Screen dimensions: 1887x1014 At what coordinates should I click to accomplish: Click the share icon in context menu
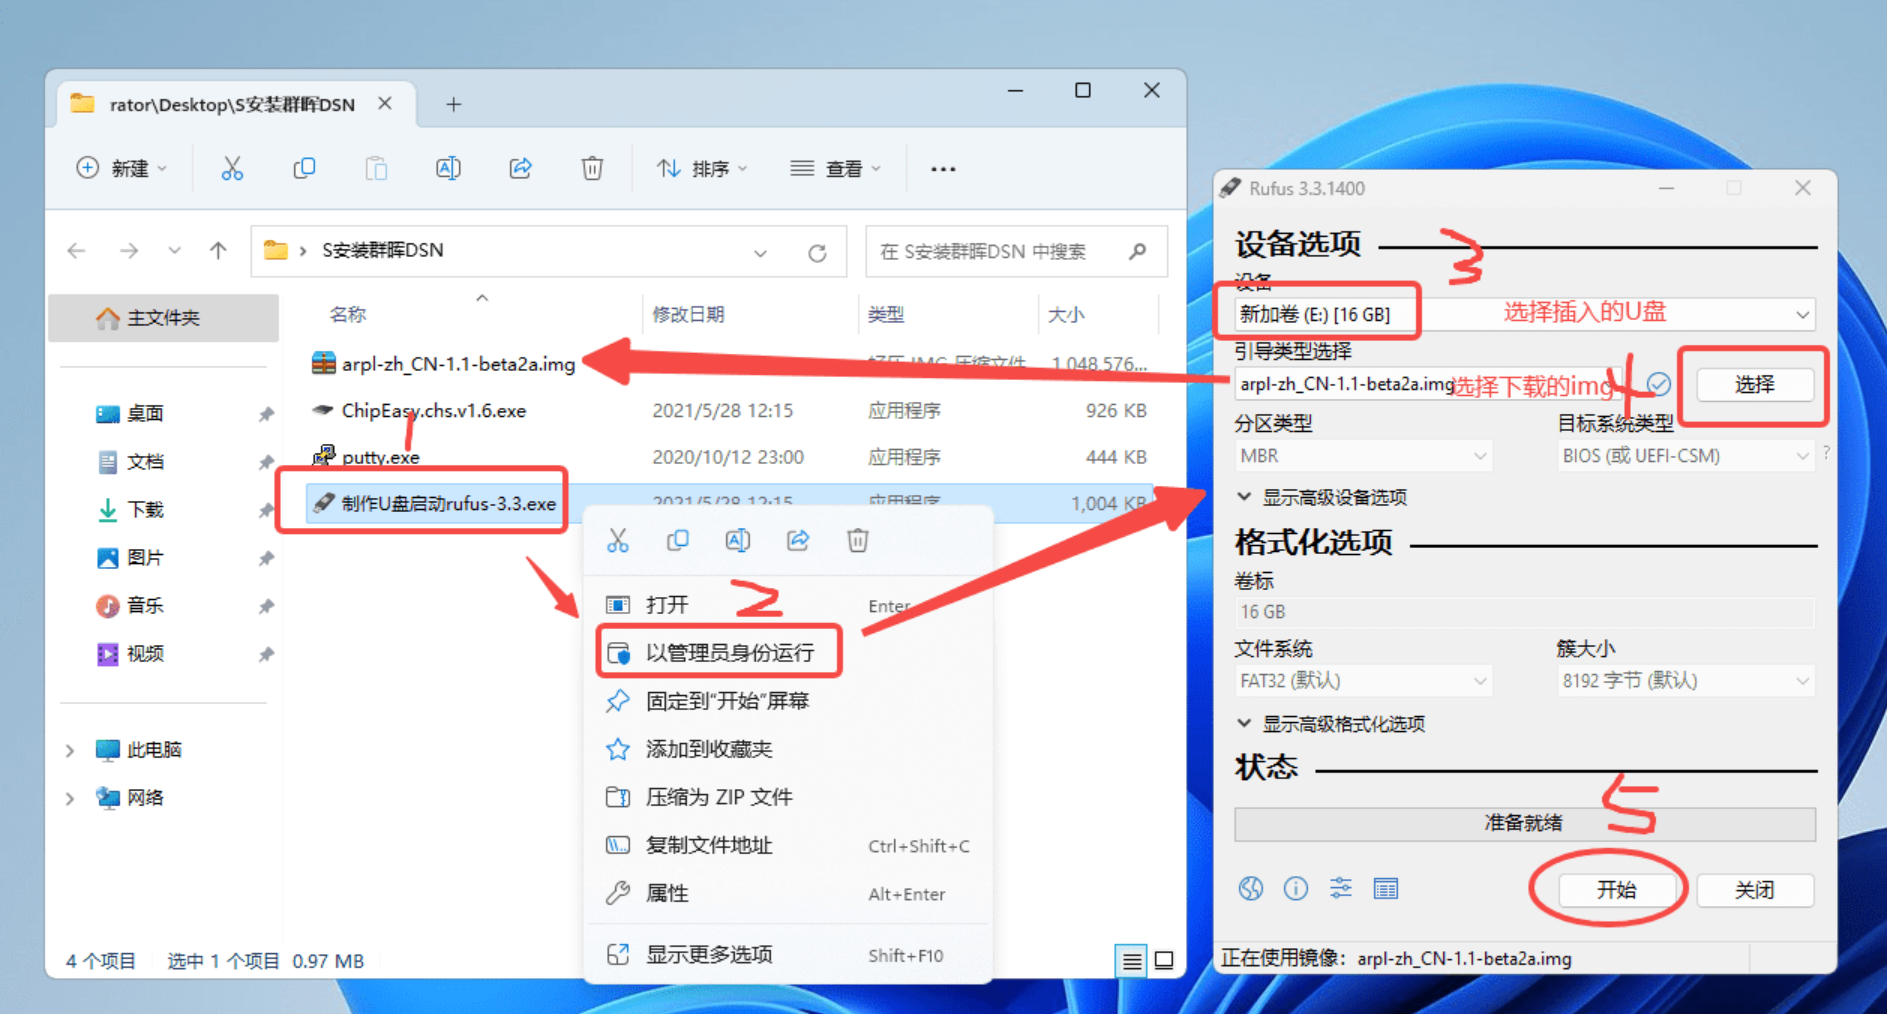[798, 541]
